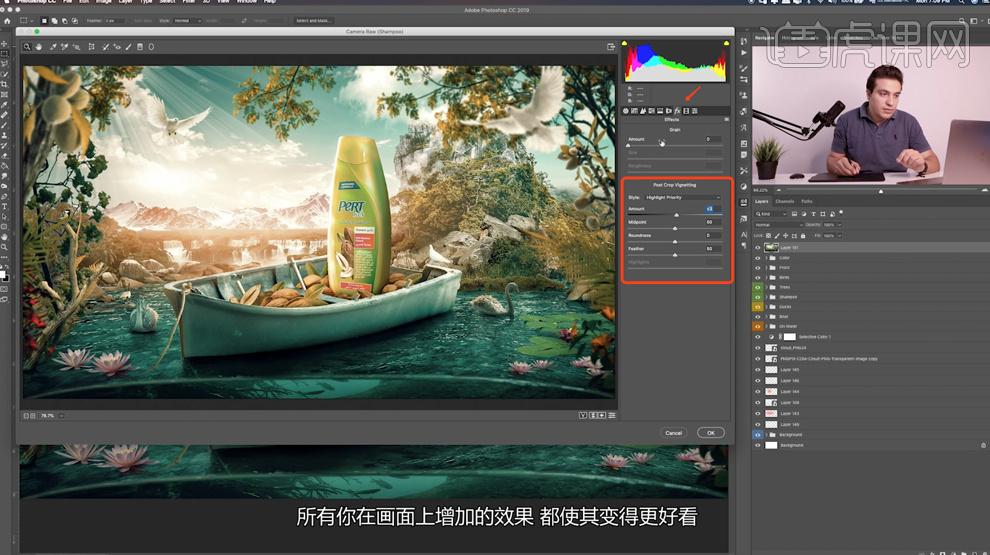Click the vignette Amount value field
Viewport: 990px width, 555px height.
click(712, 209)
